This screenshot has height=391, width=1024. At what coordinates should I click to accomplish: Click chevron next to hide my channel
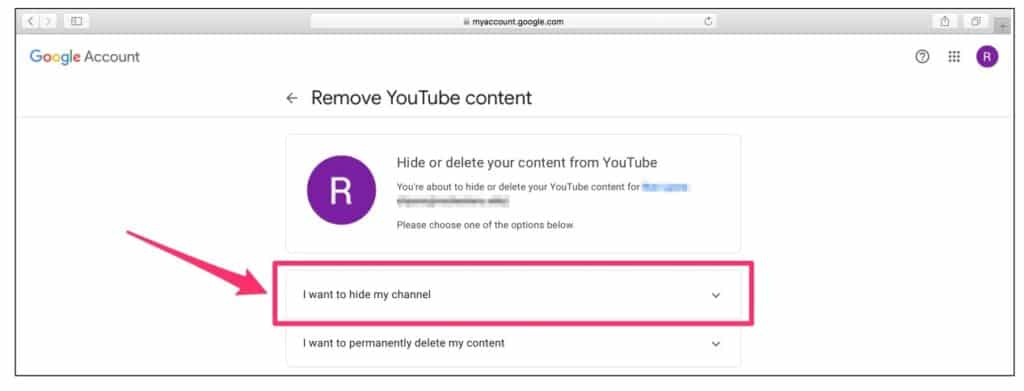(716, 295)
